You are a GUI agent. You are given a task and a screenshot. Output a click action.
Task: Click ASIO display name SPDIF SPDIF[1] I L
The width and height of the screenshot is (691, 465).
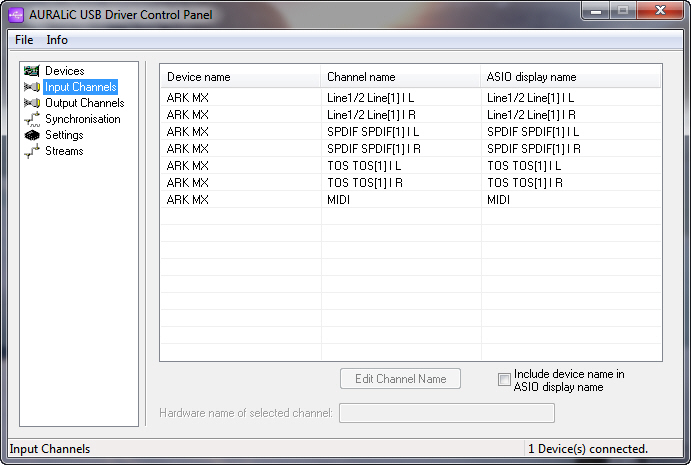coord(533,132)
